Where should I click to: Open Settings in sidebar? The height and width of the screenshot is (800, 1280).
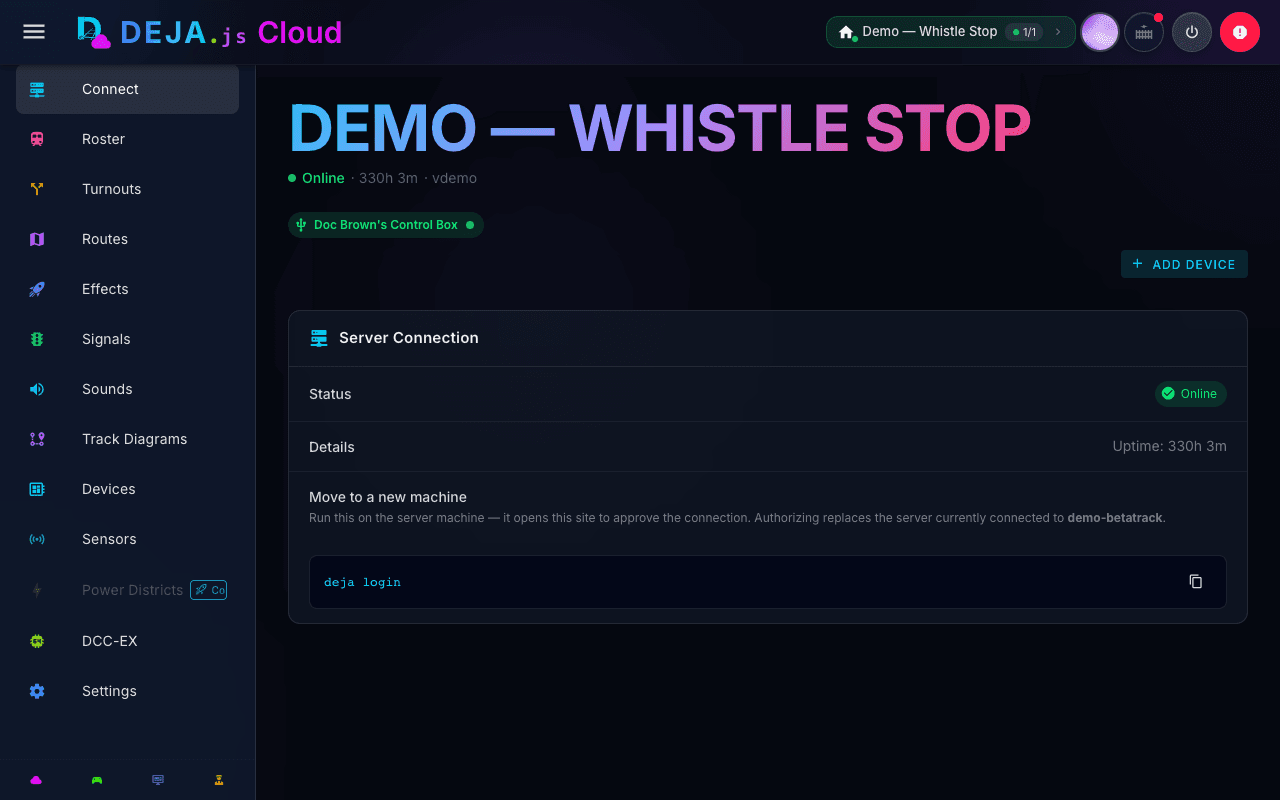[x=127, y=691]
